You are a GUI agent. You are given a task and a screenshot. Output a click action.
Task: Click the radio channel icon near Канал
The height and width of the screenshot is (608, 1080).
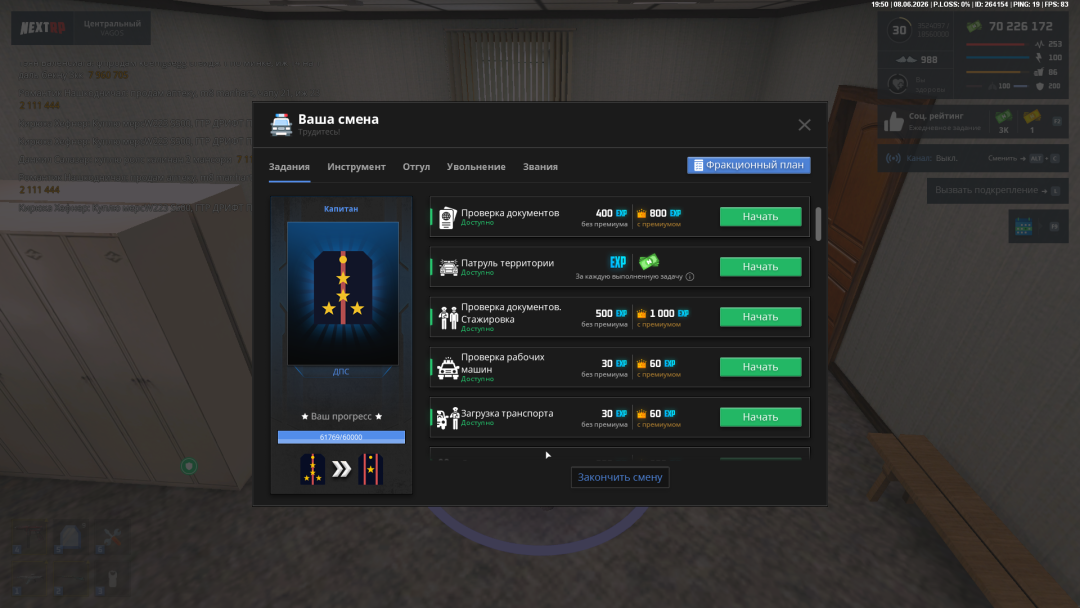[893, 158]
